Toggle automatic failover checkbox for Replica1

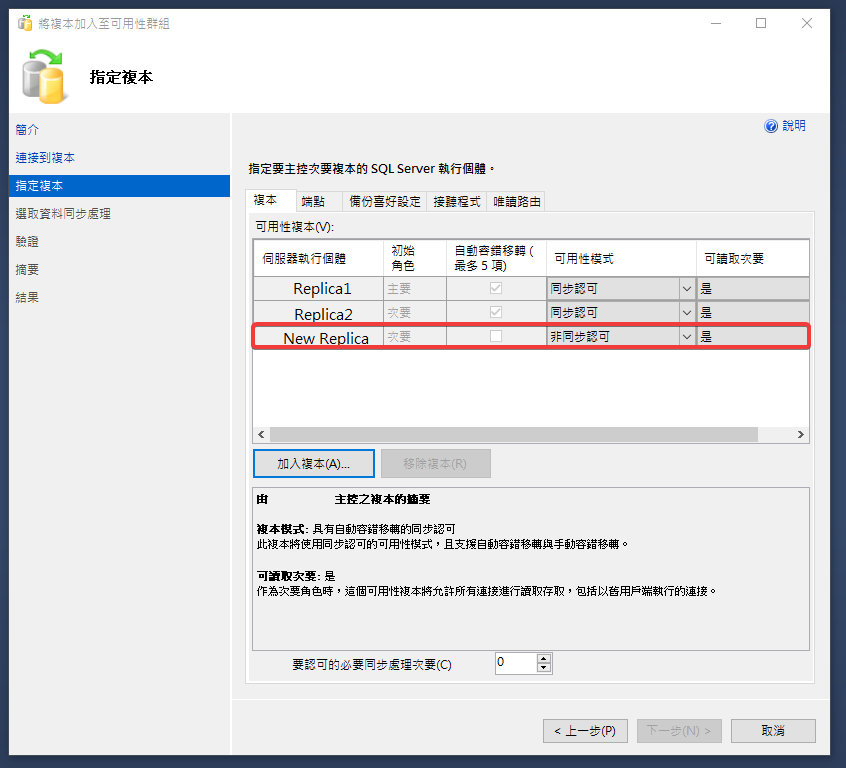(496, 288)
